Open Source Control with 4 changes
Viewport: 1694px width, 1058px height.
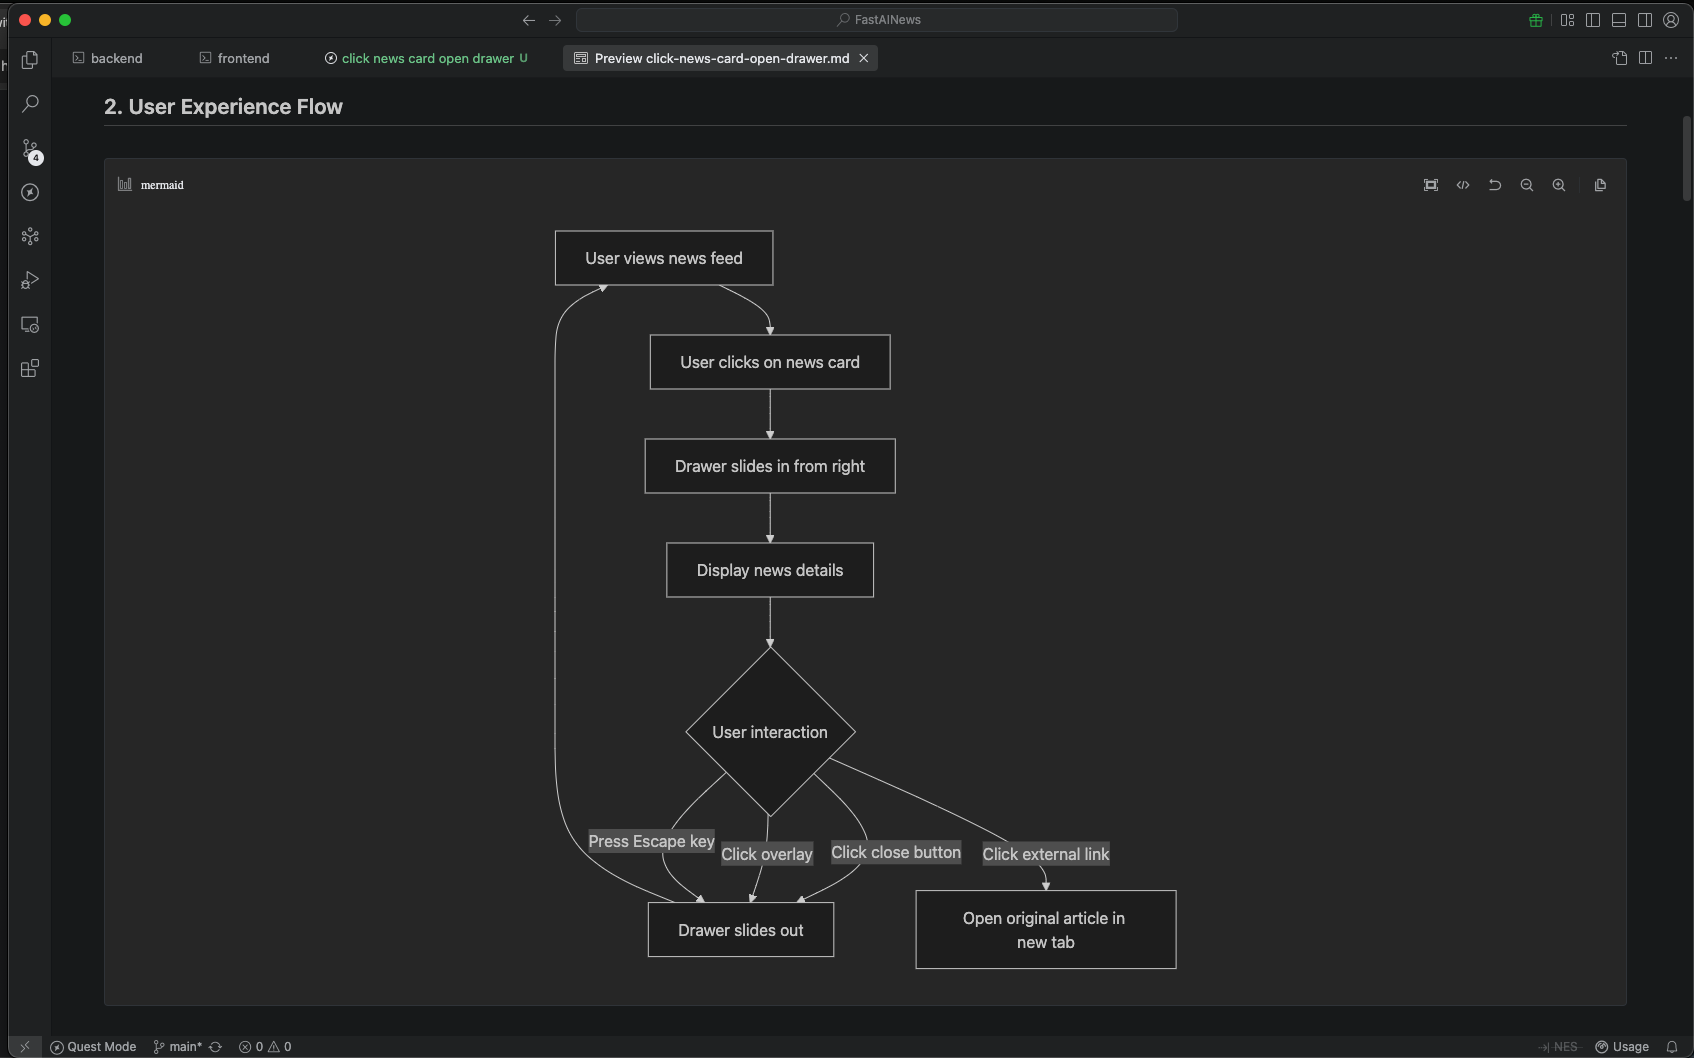[30, 150]
